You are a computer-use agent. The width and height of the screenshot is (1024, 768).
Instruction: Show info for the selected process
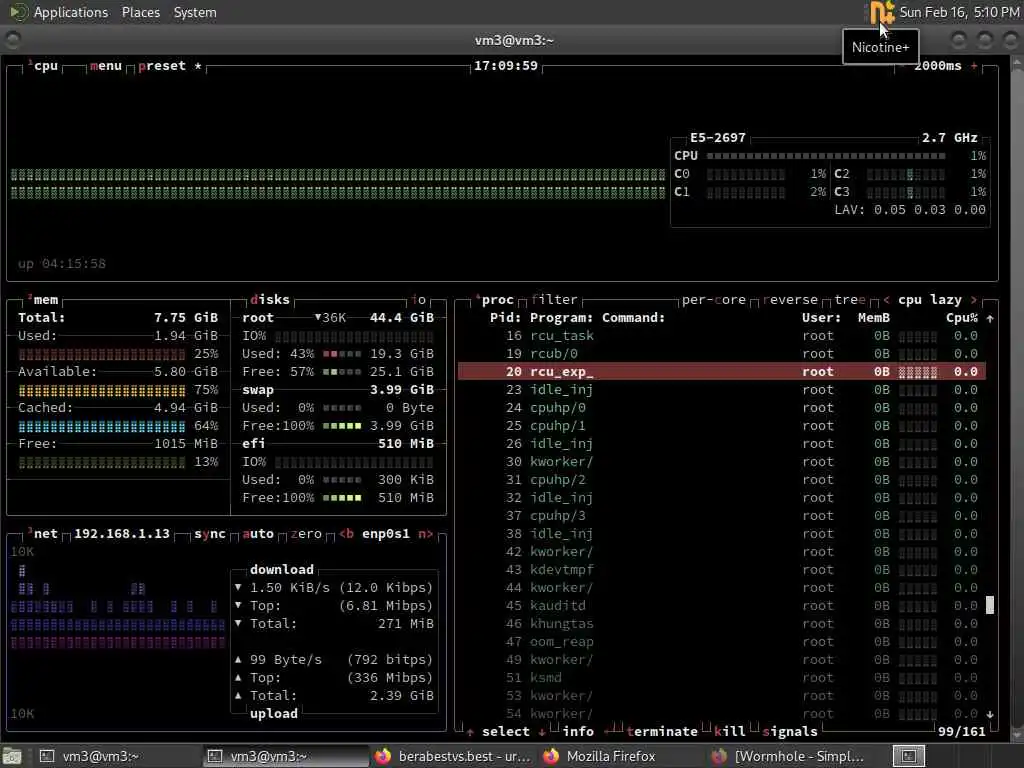(x=578, y=731)
